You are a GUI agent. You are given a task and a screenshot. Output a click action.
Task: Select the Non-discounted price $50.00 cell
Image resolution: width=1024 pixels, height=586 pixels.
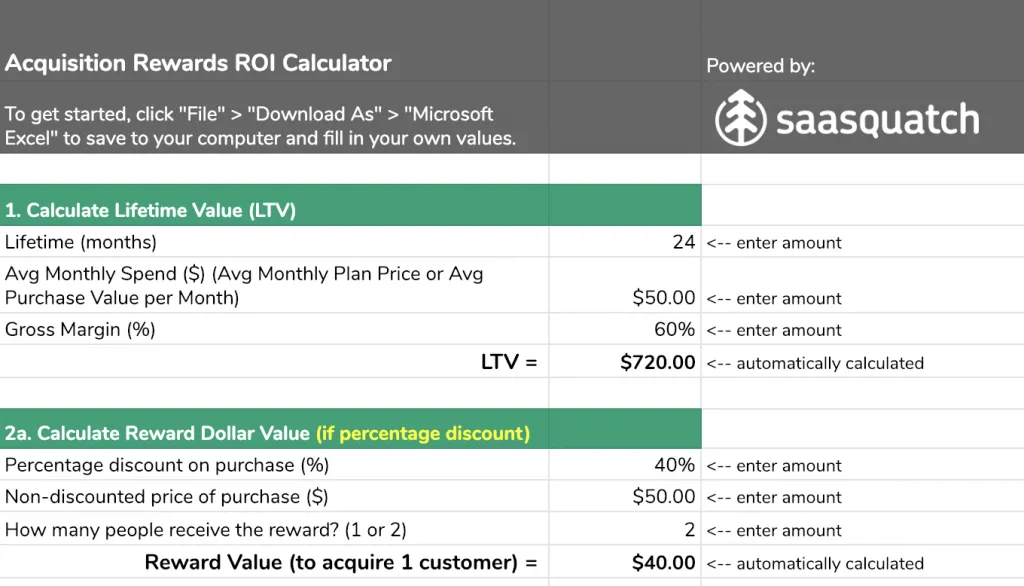tap(625, 496)
